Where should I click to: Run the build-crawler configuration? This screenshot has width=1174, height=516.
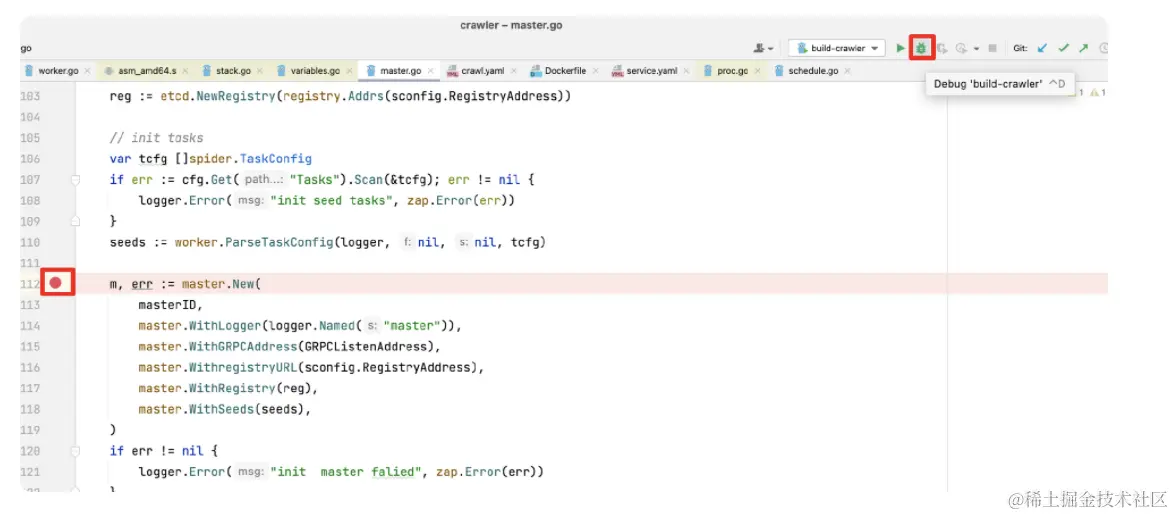tap(901, 48)
